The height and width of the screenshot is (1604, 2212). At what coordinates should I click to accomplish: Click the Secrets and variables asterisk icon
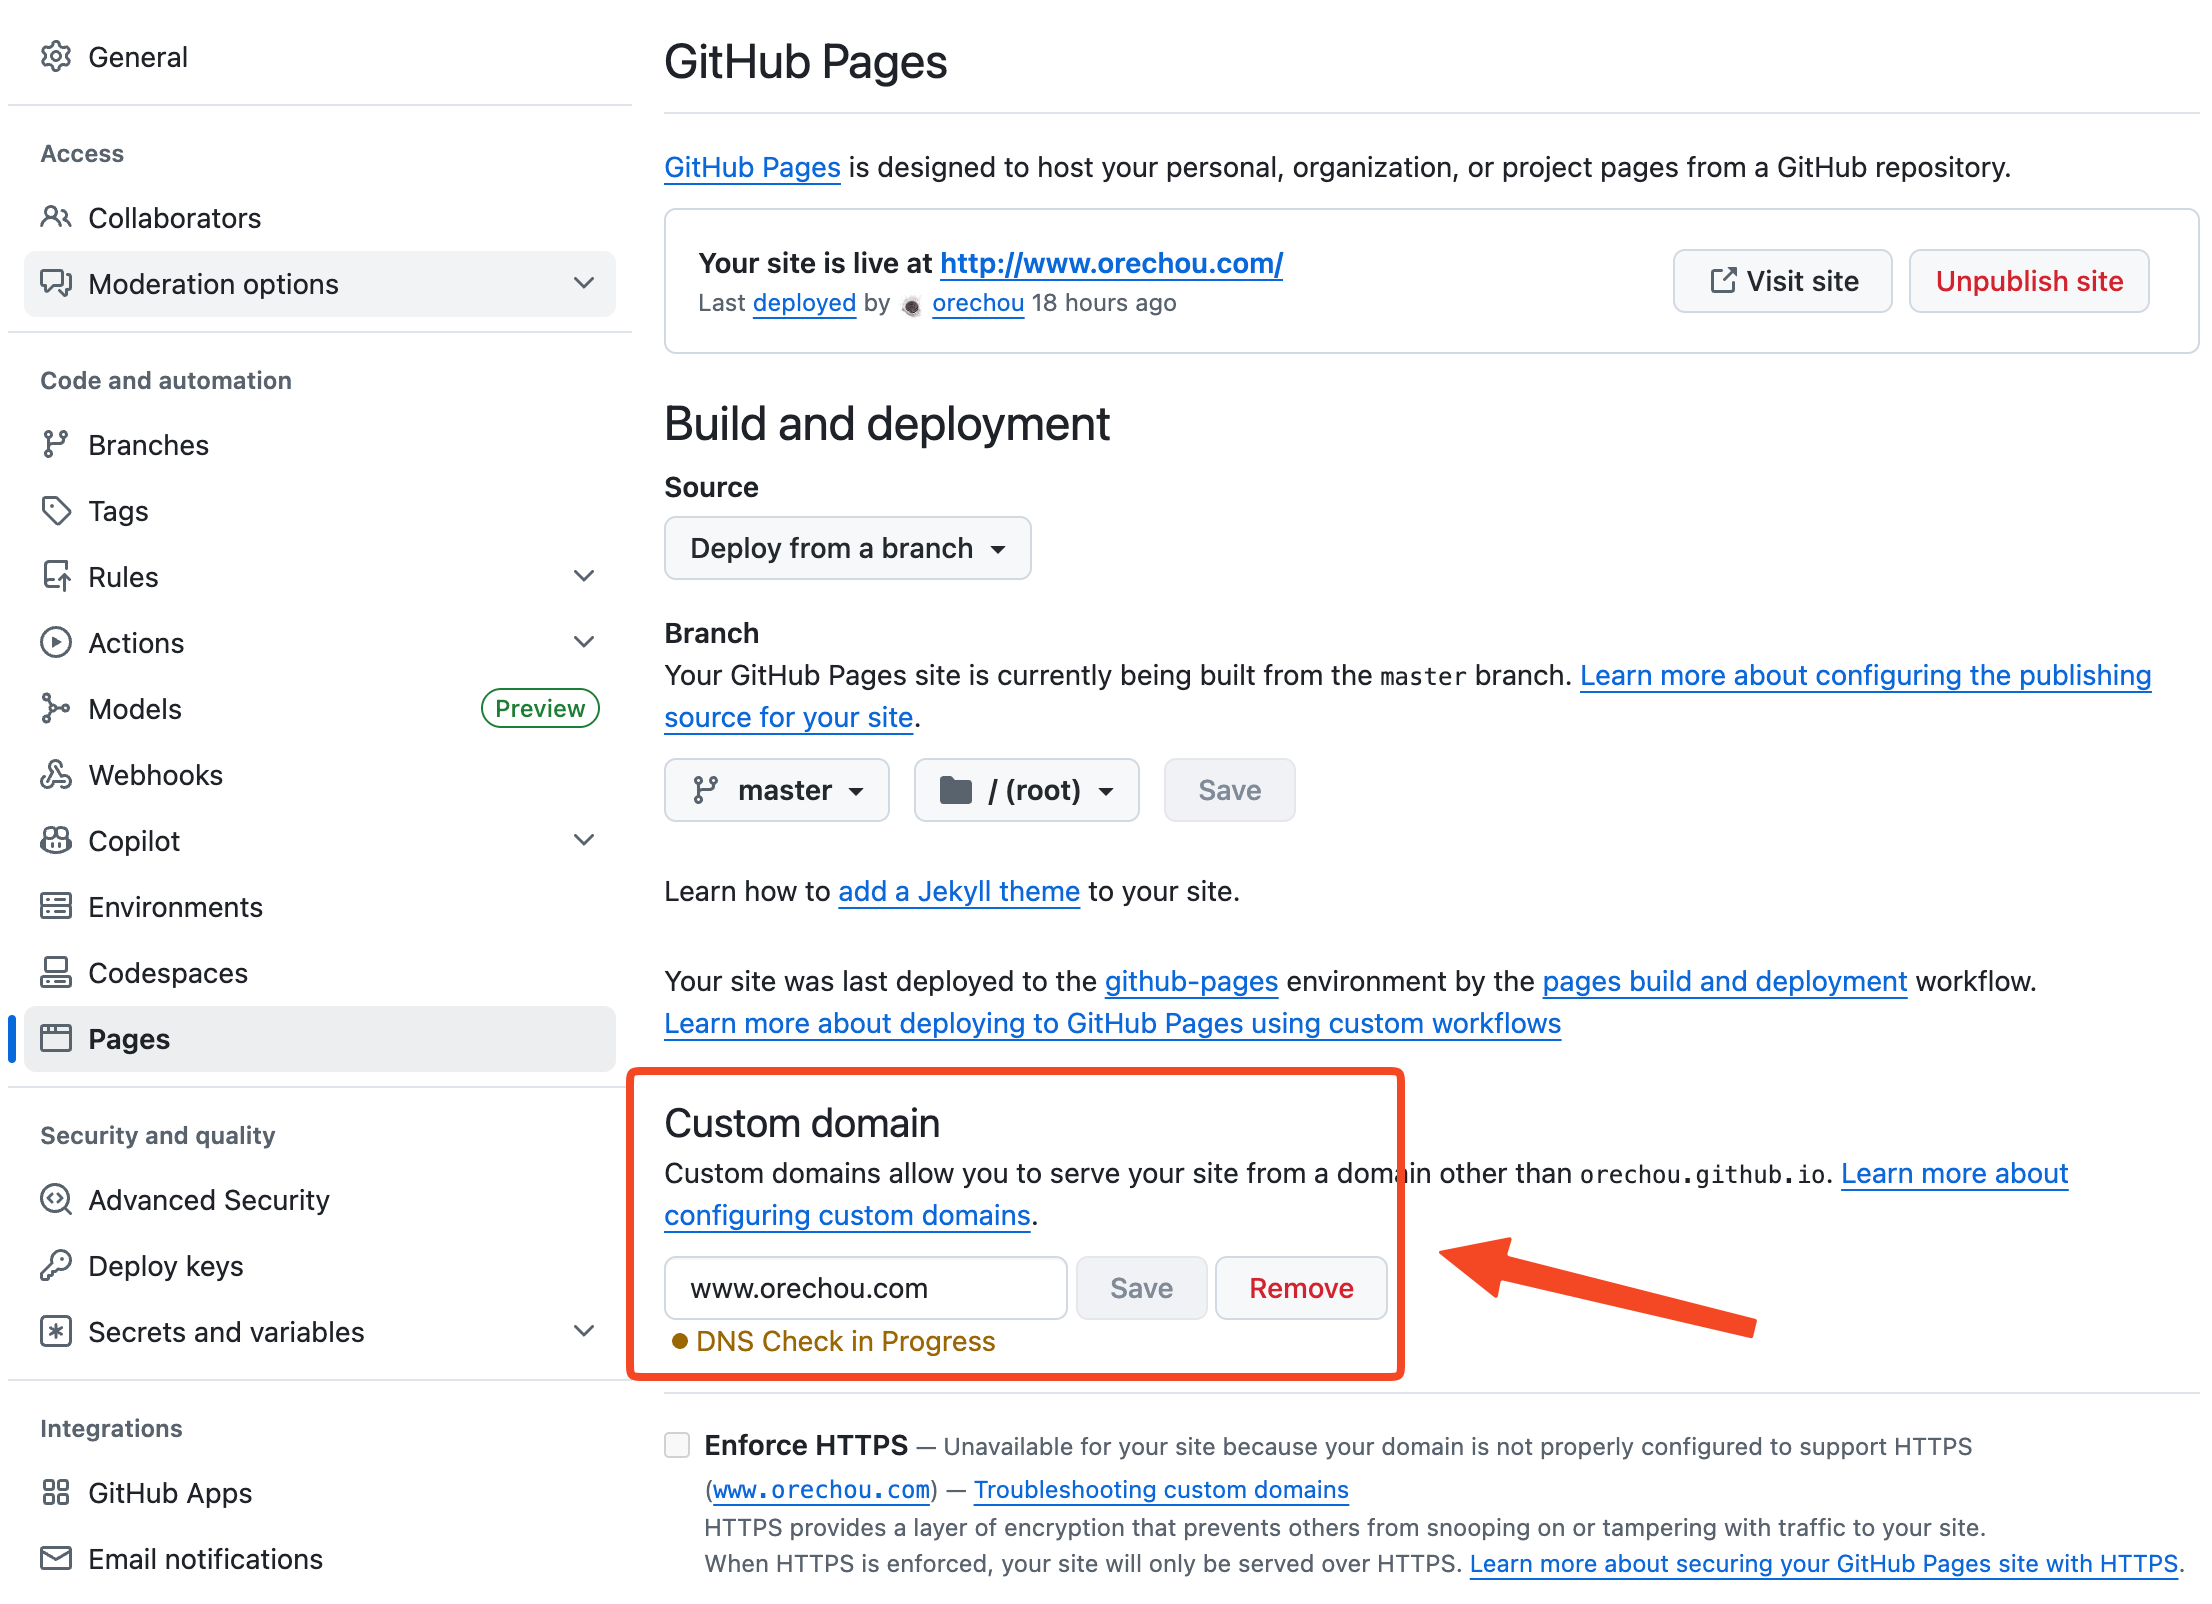coord(56,1331)
